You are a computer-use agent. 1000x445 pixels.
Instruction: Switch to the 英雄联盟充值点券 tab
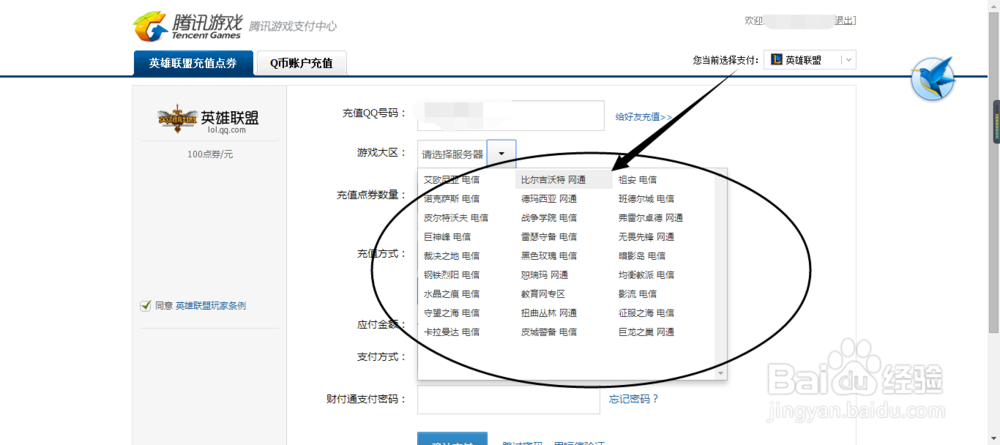(x=193, y=63)
